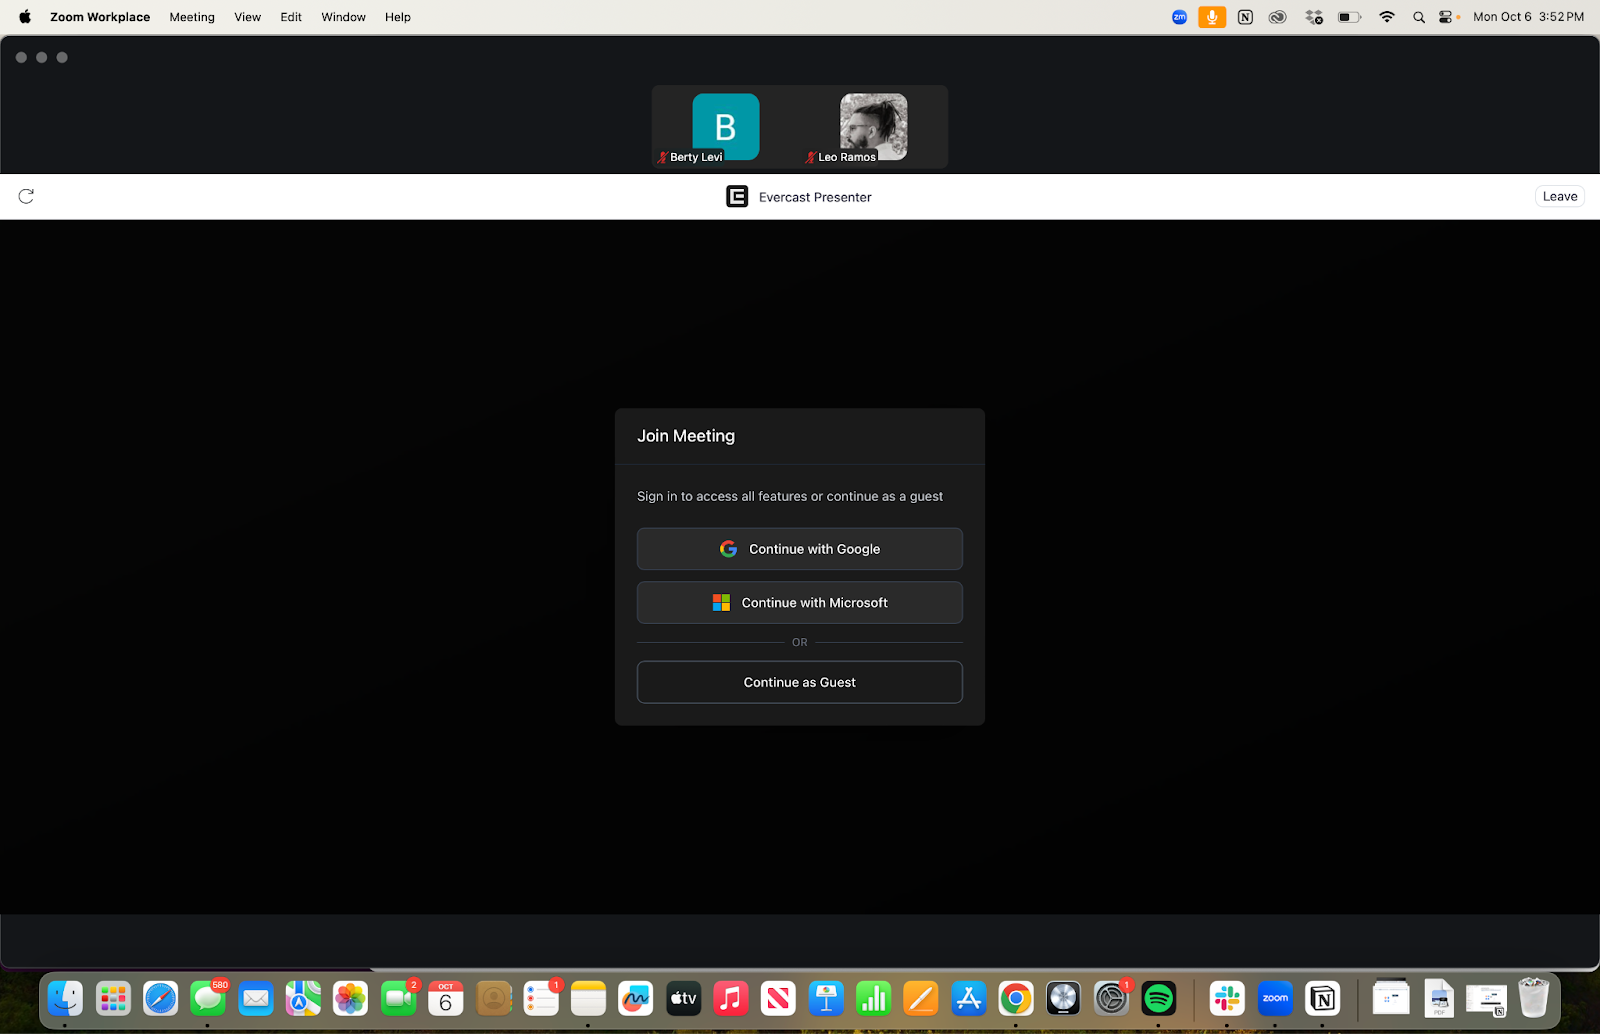Open the Trash in the Dock

[1533, 998]
